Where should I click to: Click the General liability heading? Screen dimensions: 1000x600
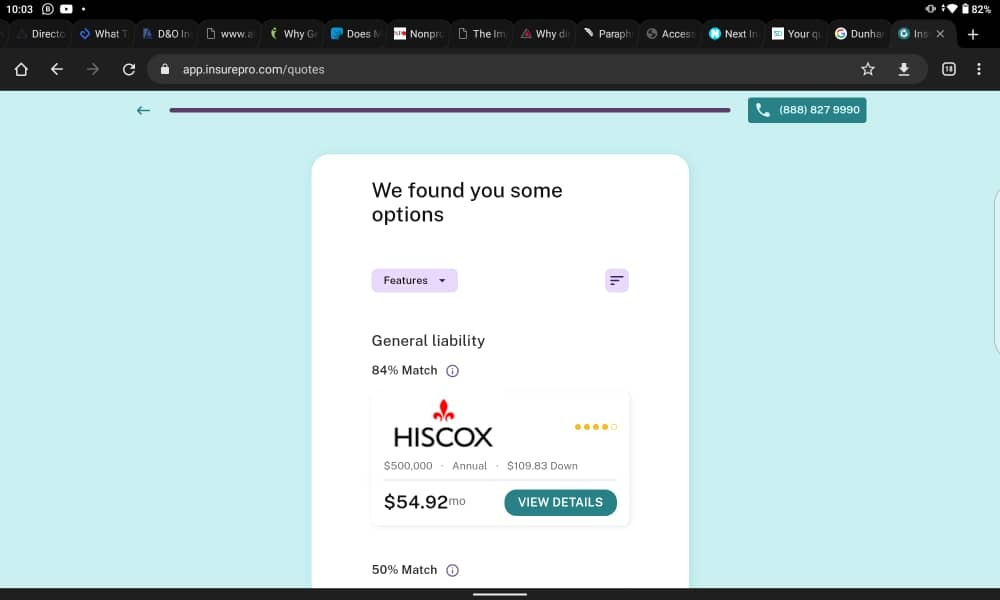pyautogui.click(x=428, y=340)
